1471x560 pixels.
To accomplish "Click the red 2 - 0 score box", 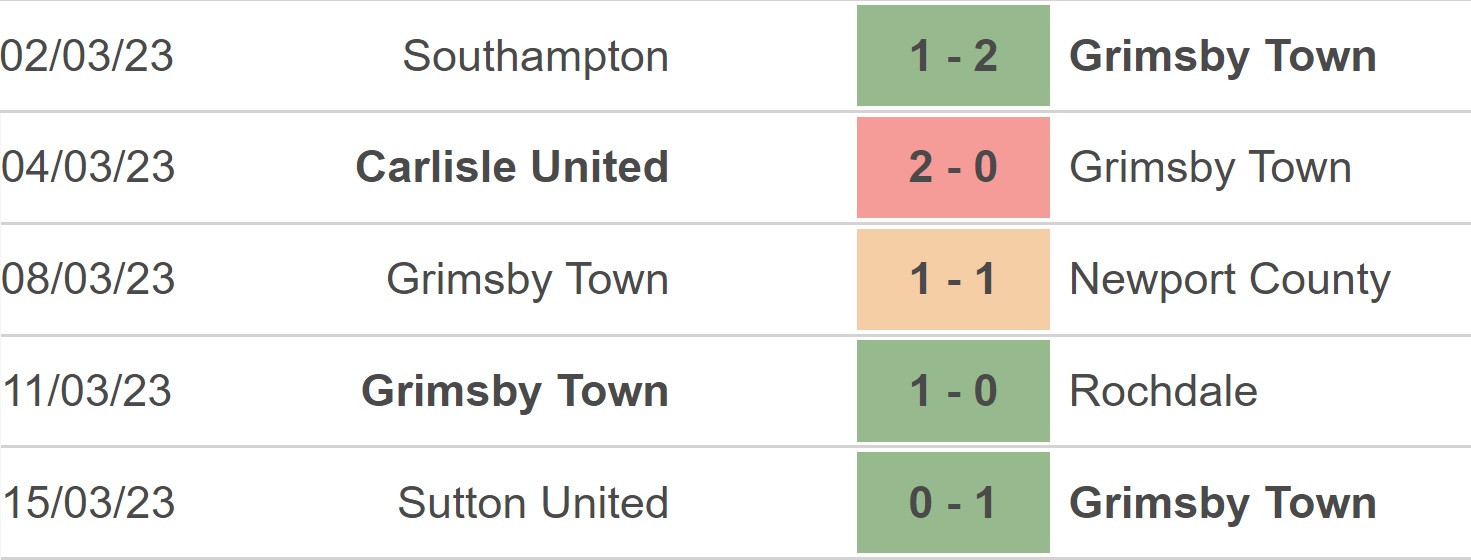I will [x=953, y=167].
